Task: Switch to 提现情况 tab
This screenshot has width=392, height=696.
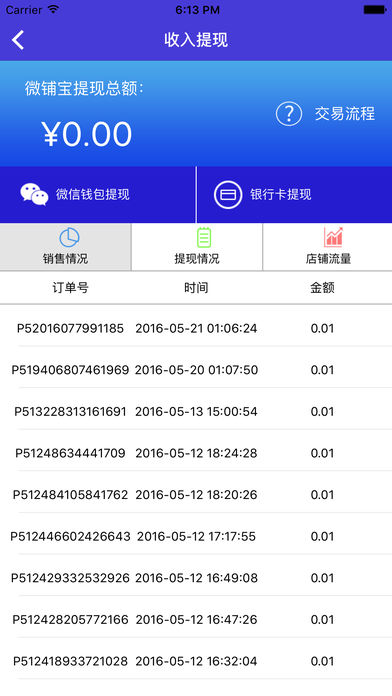Action: pos(197,247)
